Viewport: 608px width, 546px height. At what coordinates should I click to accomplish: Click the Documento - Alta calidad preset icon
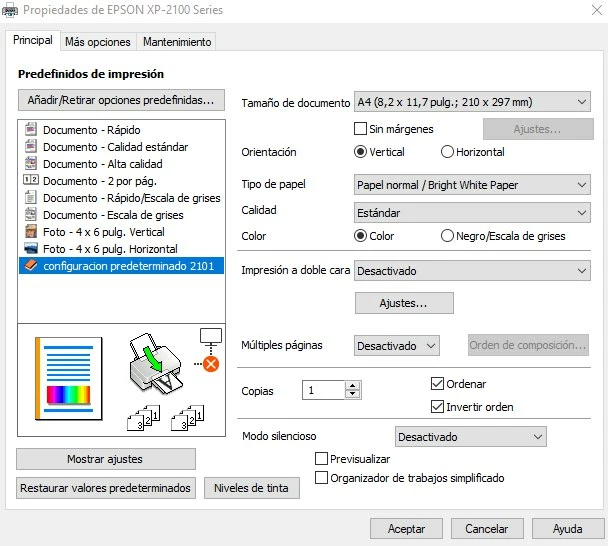pos(31,163)
